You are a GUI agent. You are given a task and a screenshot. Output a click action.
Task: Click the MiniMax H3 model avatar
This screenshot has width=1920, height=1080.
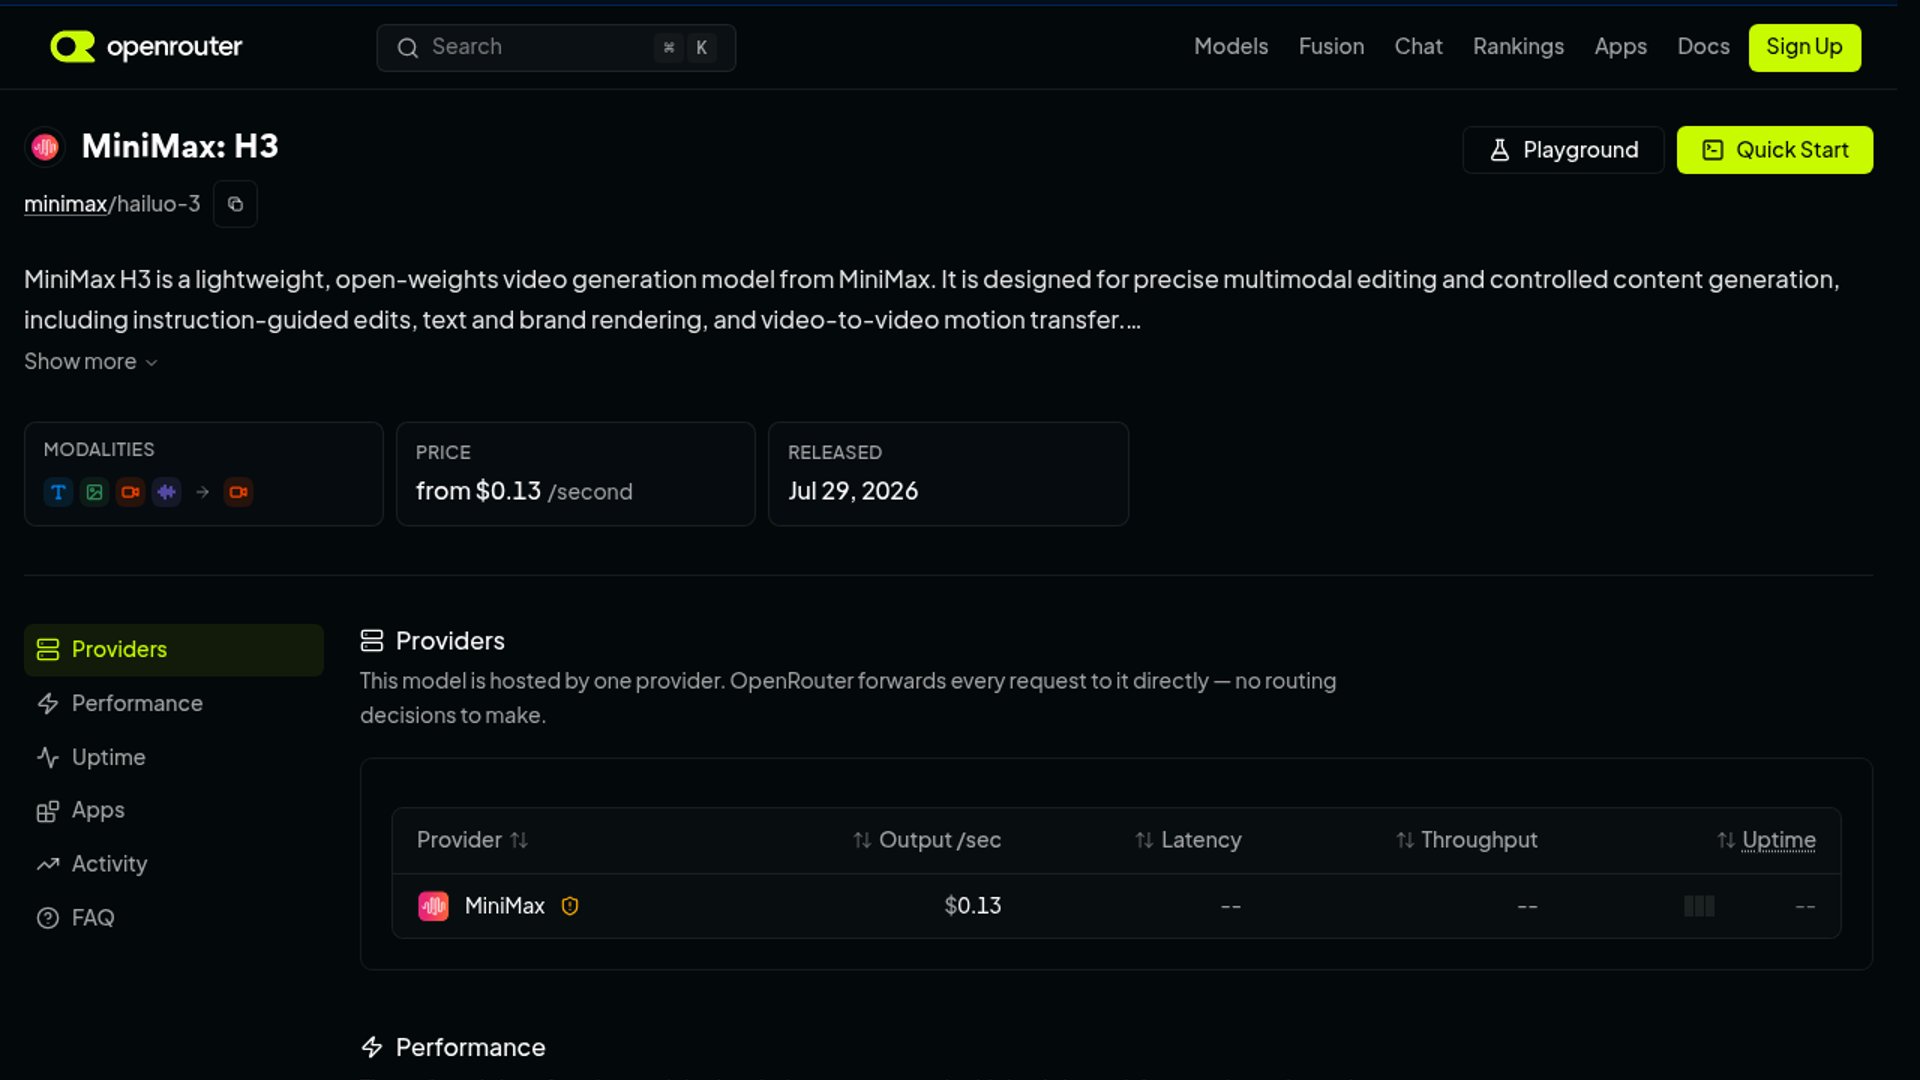point(45,147)
